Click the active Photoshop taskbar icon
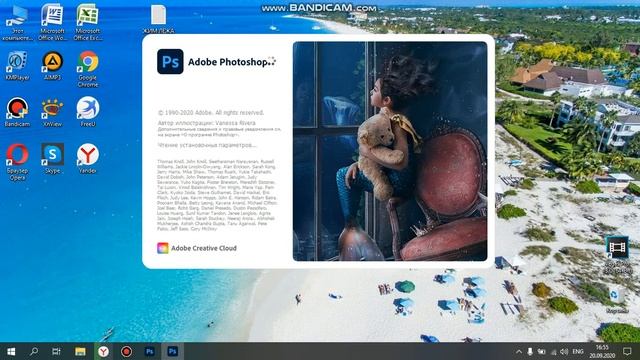Viewport: 640px width, 360px height. 172,351
